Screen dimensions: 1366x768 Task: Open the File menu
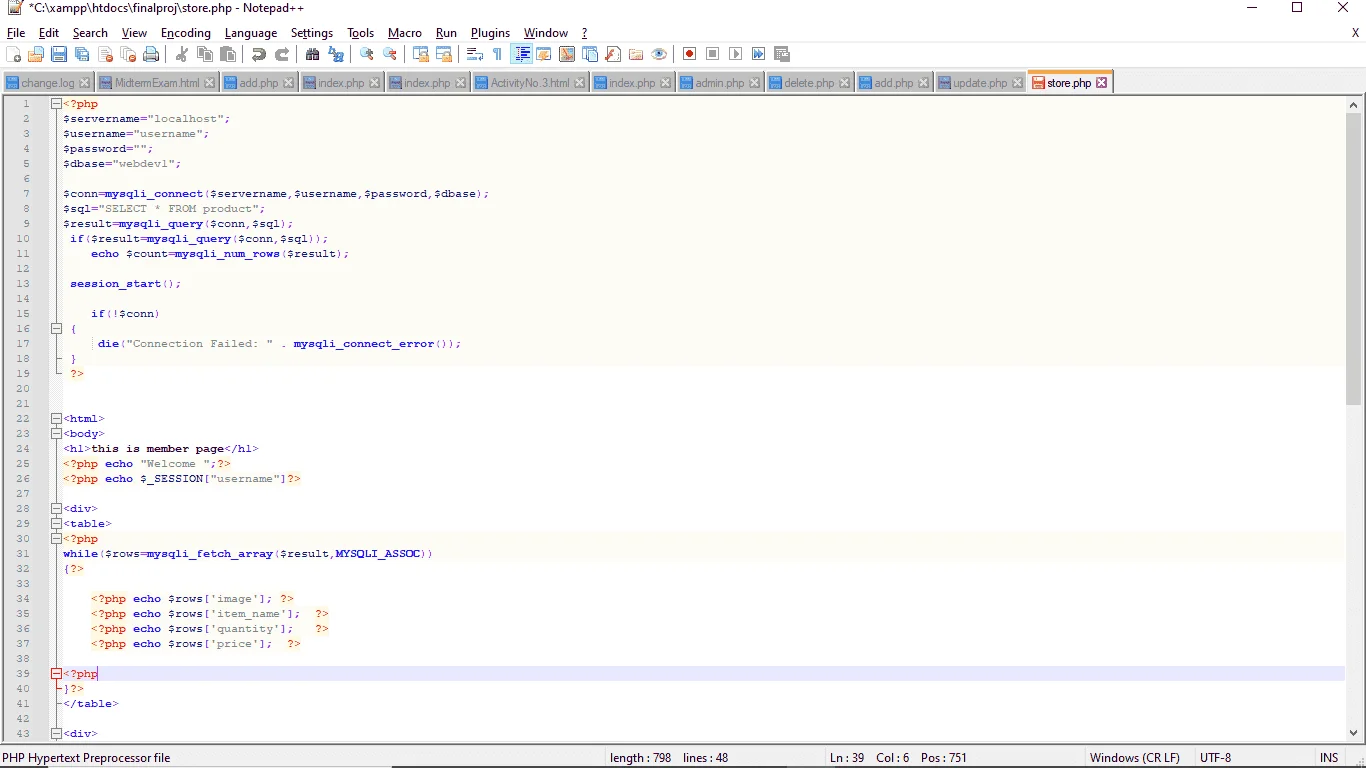[x=16, y=33]
